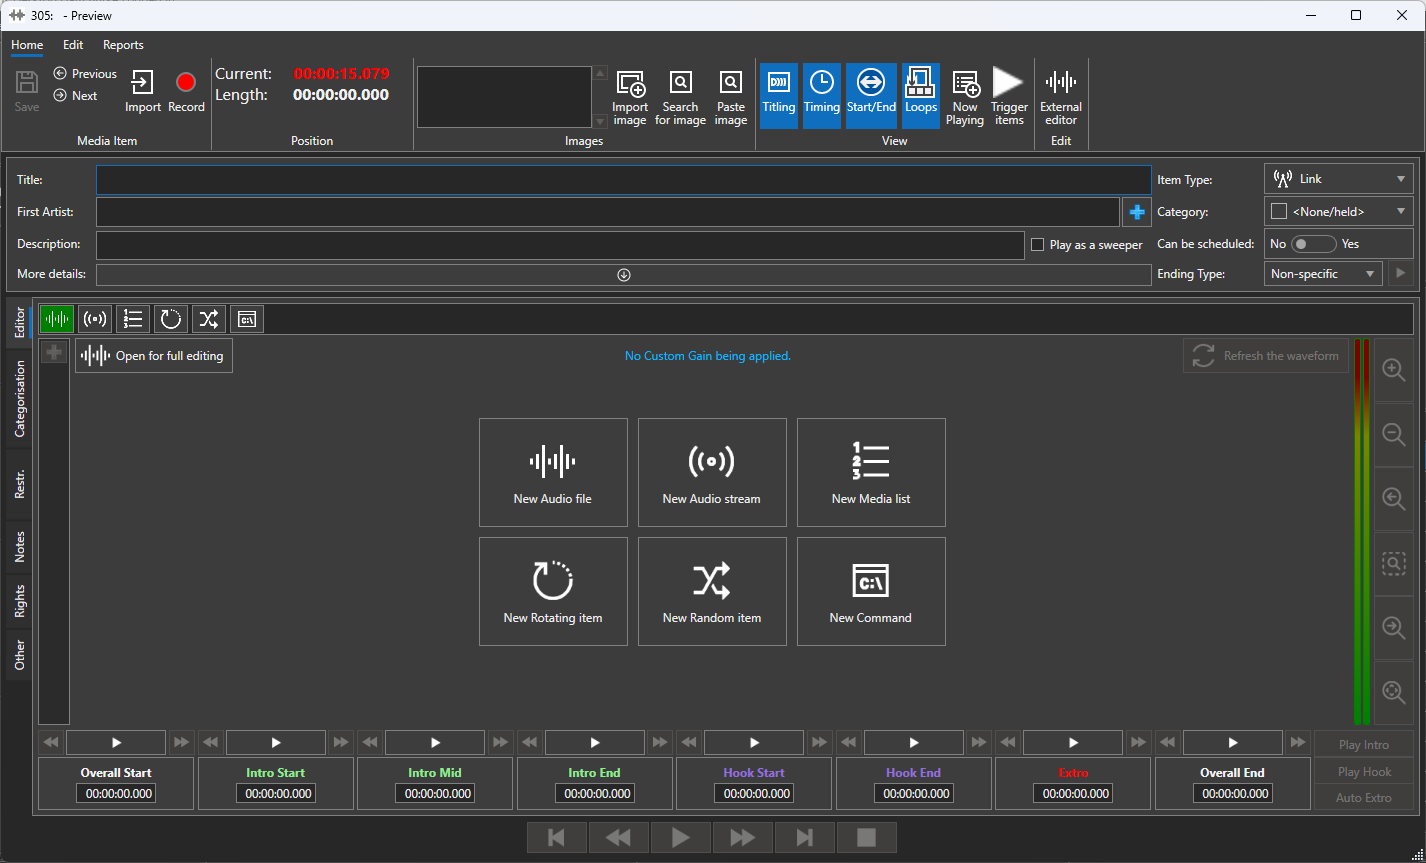The image size is (1426, 863).
Task: Open the Ending Type dropdown
Action: coord(1323,274)
